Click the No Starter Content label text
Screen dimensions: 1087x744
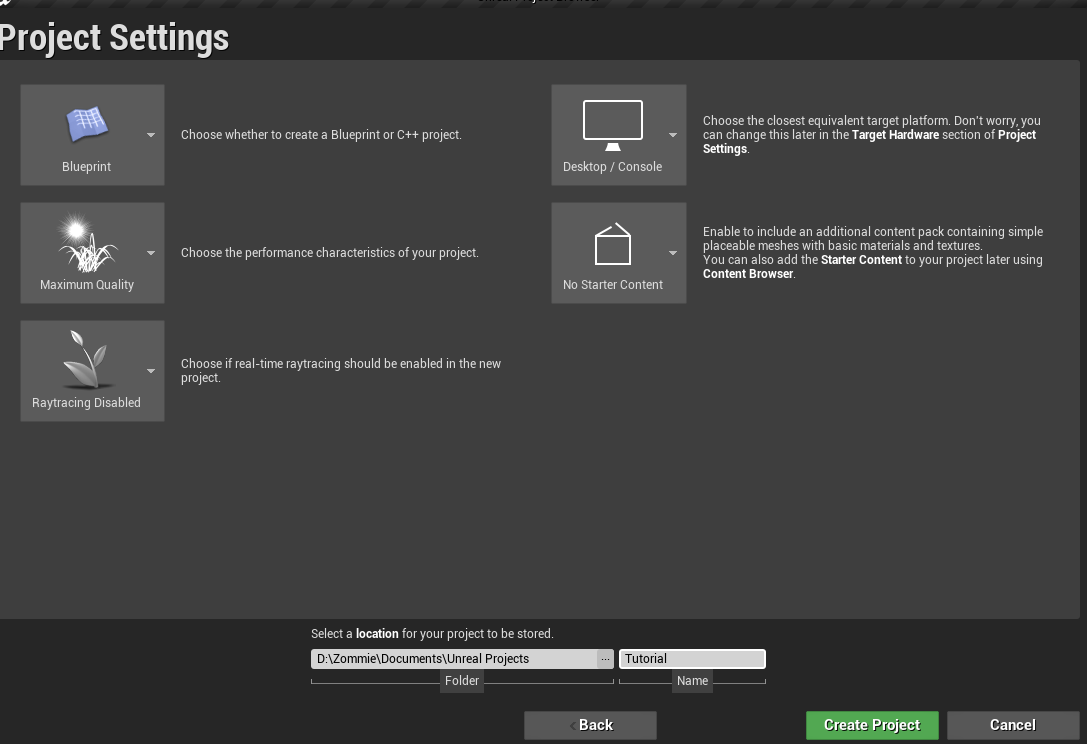pos(613,284)
